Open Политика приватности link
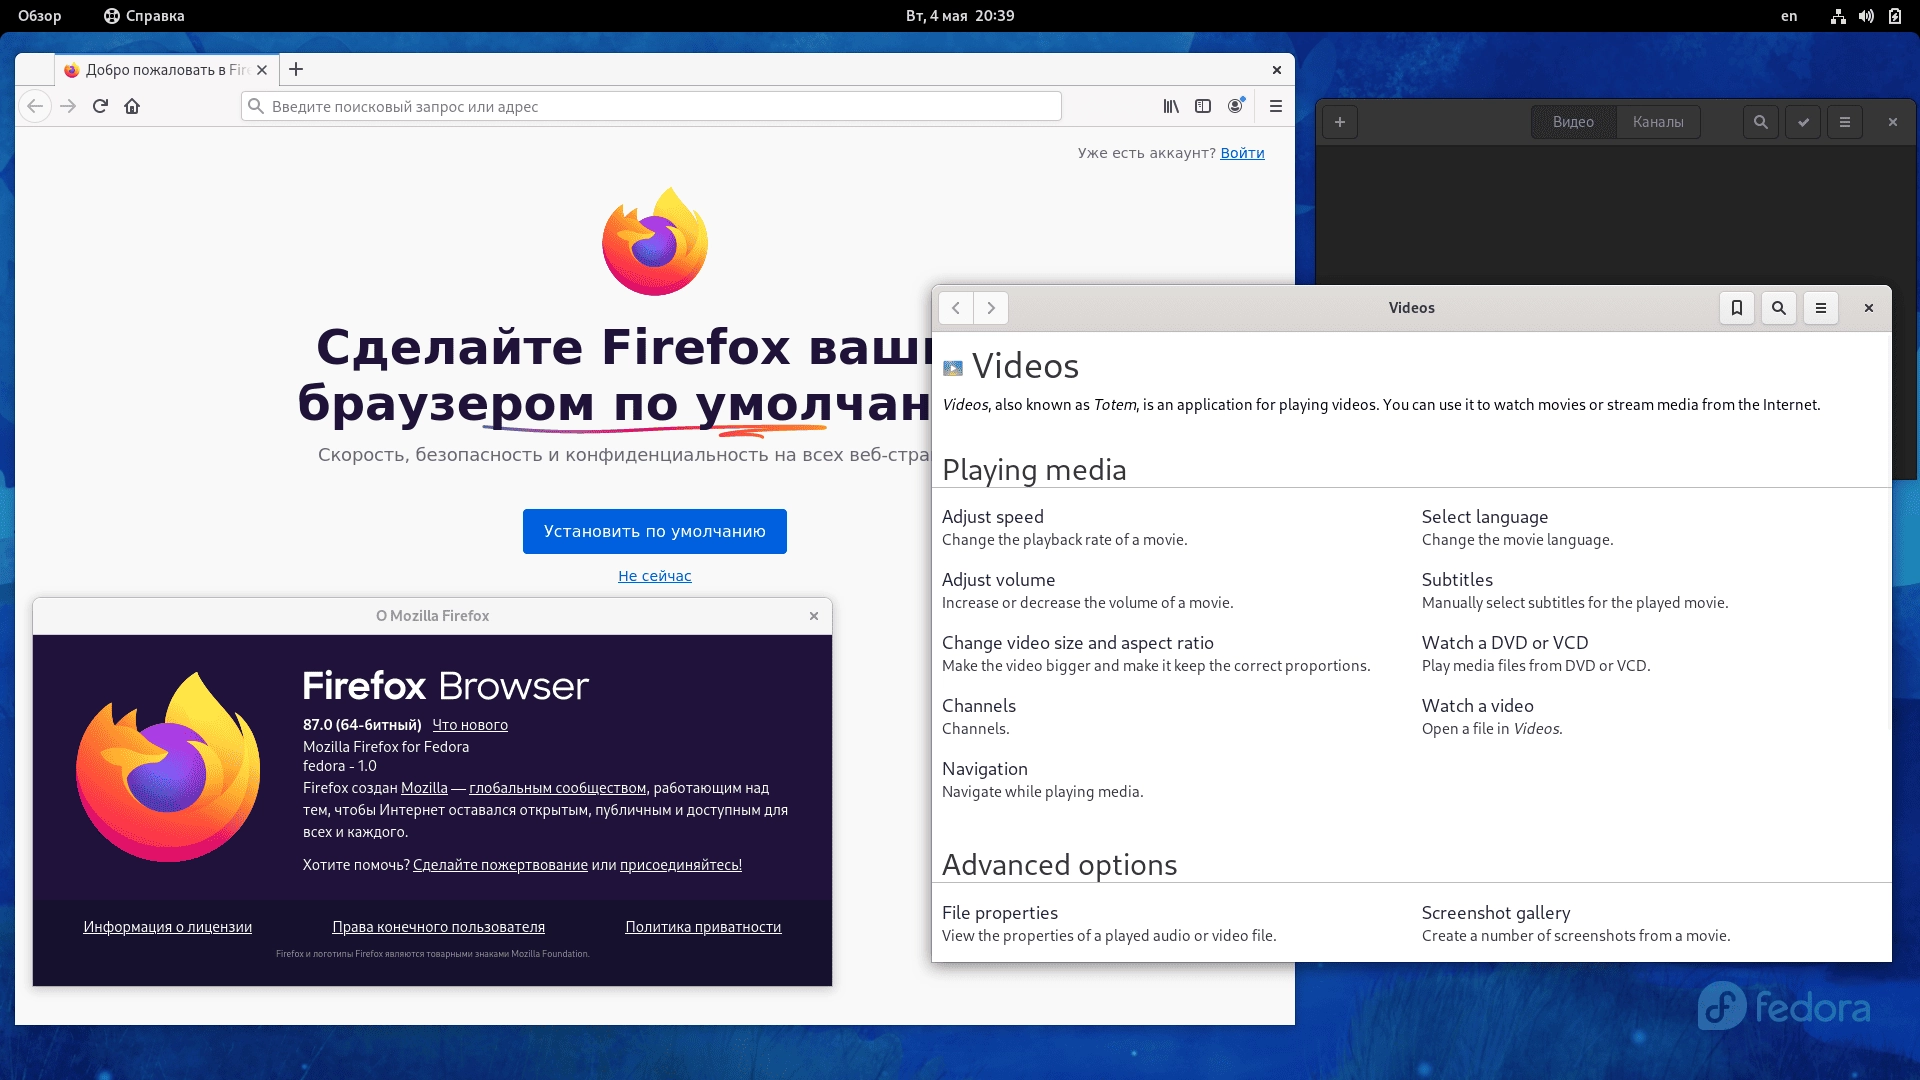 (x=703, y=927)
